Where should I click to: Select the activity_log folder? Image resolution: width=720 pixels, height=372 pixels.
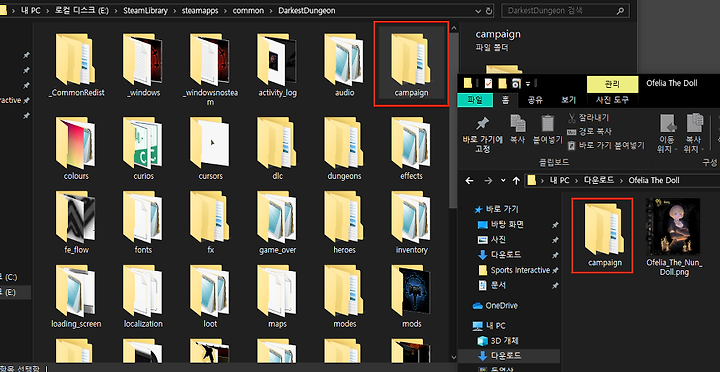(x=277, y=64)
